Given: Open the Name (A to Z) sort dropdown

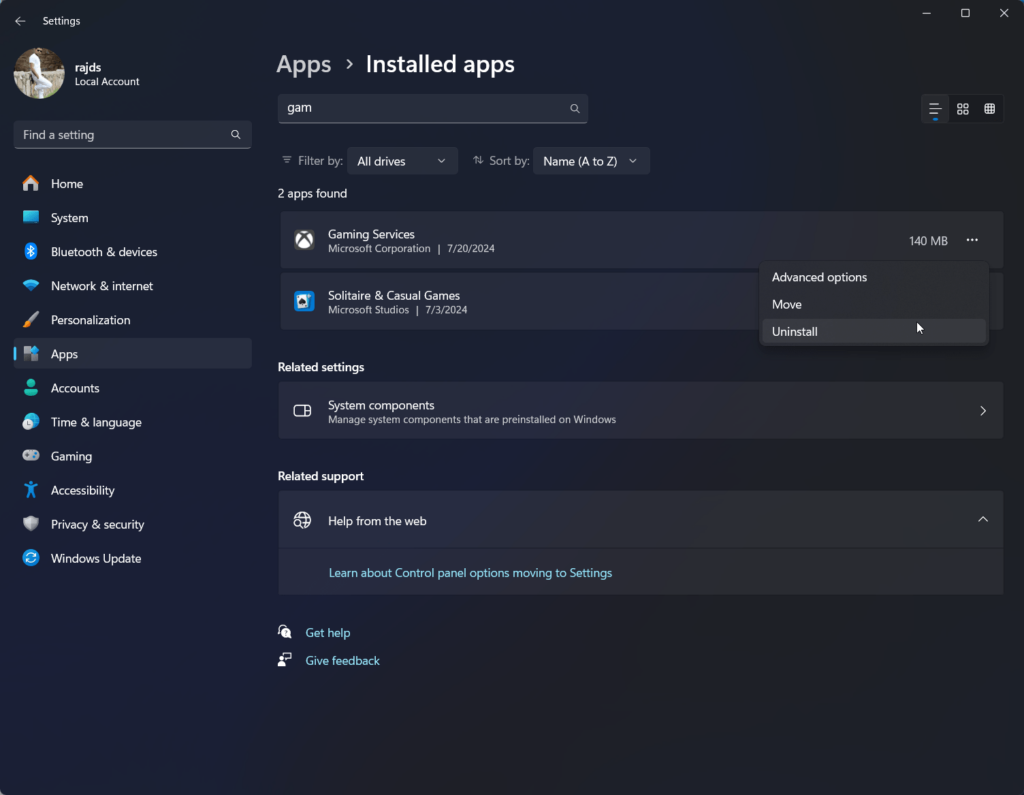Looking at the screenshot, I should 591,161.
